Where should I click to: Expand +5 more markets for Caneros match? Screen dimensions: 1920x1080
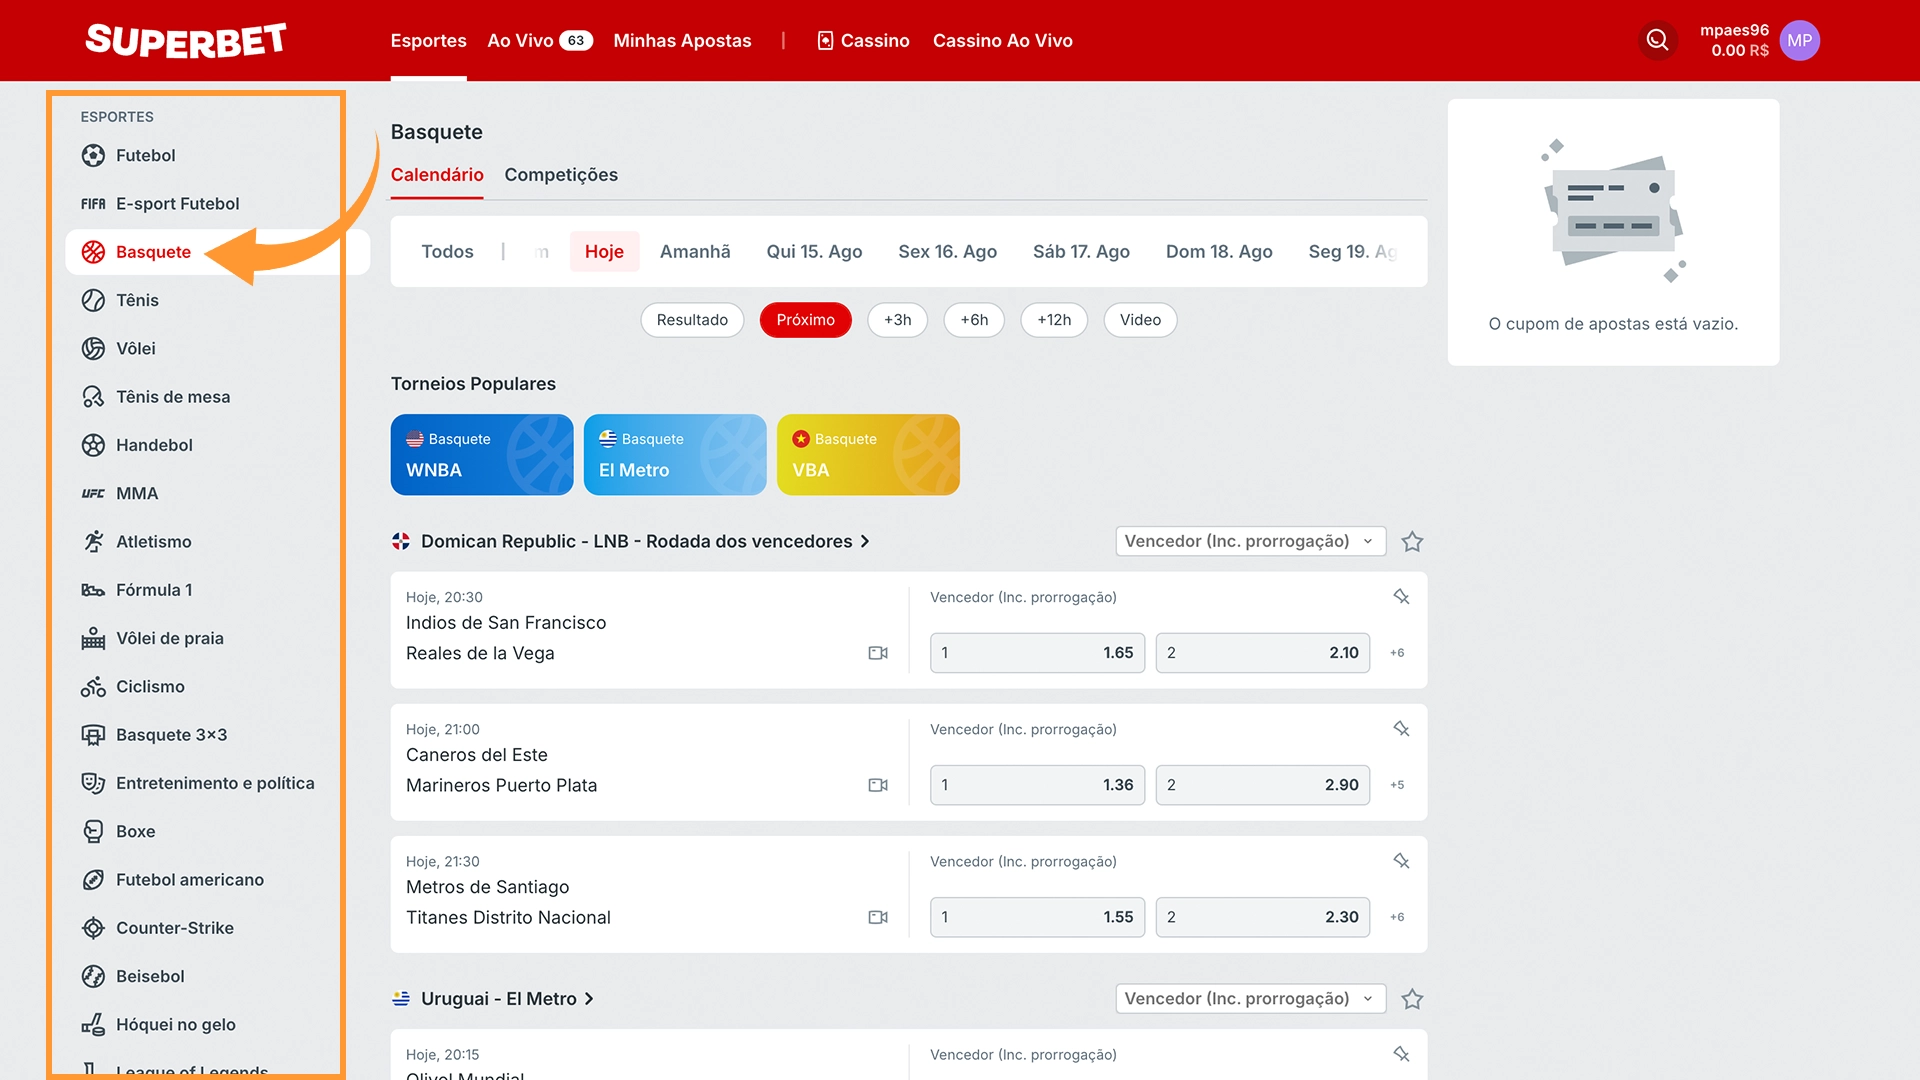tap(1397, 785)
